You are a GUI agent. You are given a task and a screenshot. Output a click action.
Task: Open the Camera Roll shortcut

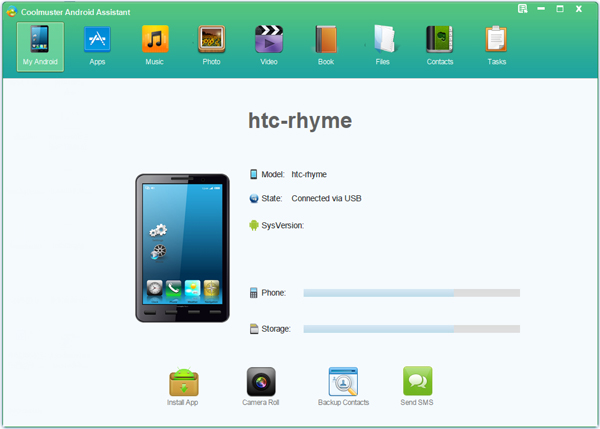click(x=261, y=386)
